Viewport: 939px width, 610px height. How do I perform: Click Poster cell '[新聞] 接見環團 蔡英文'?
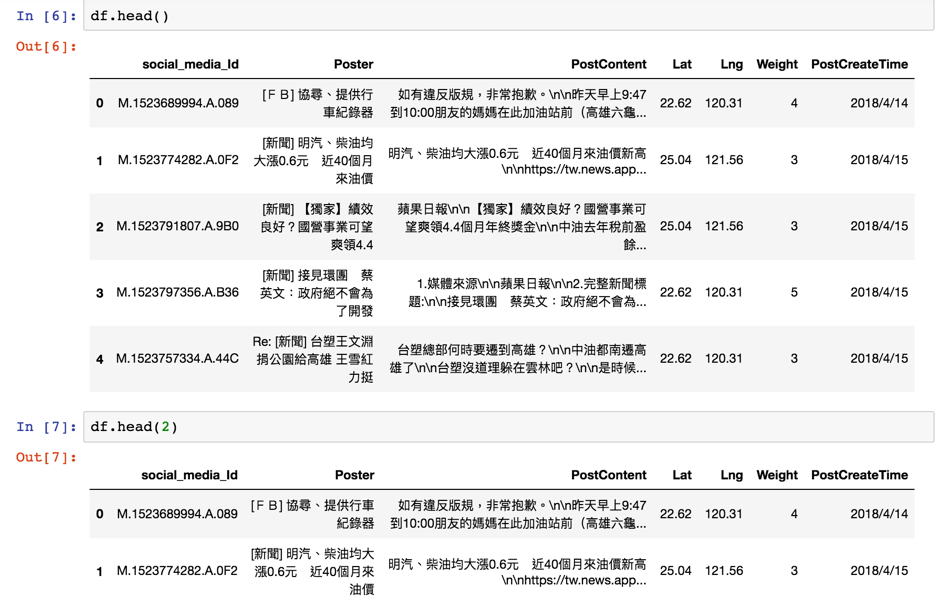pos(316,293)
